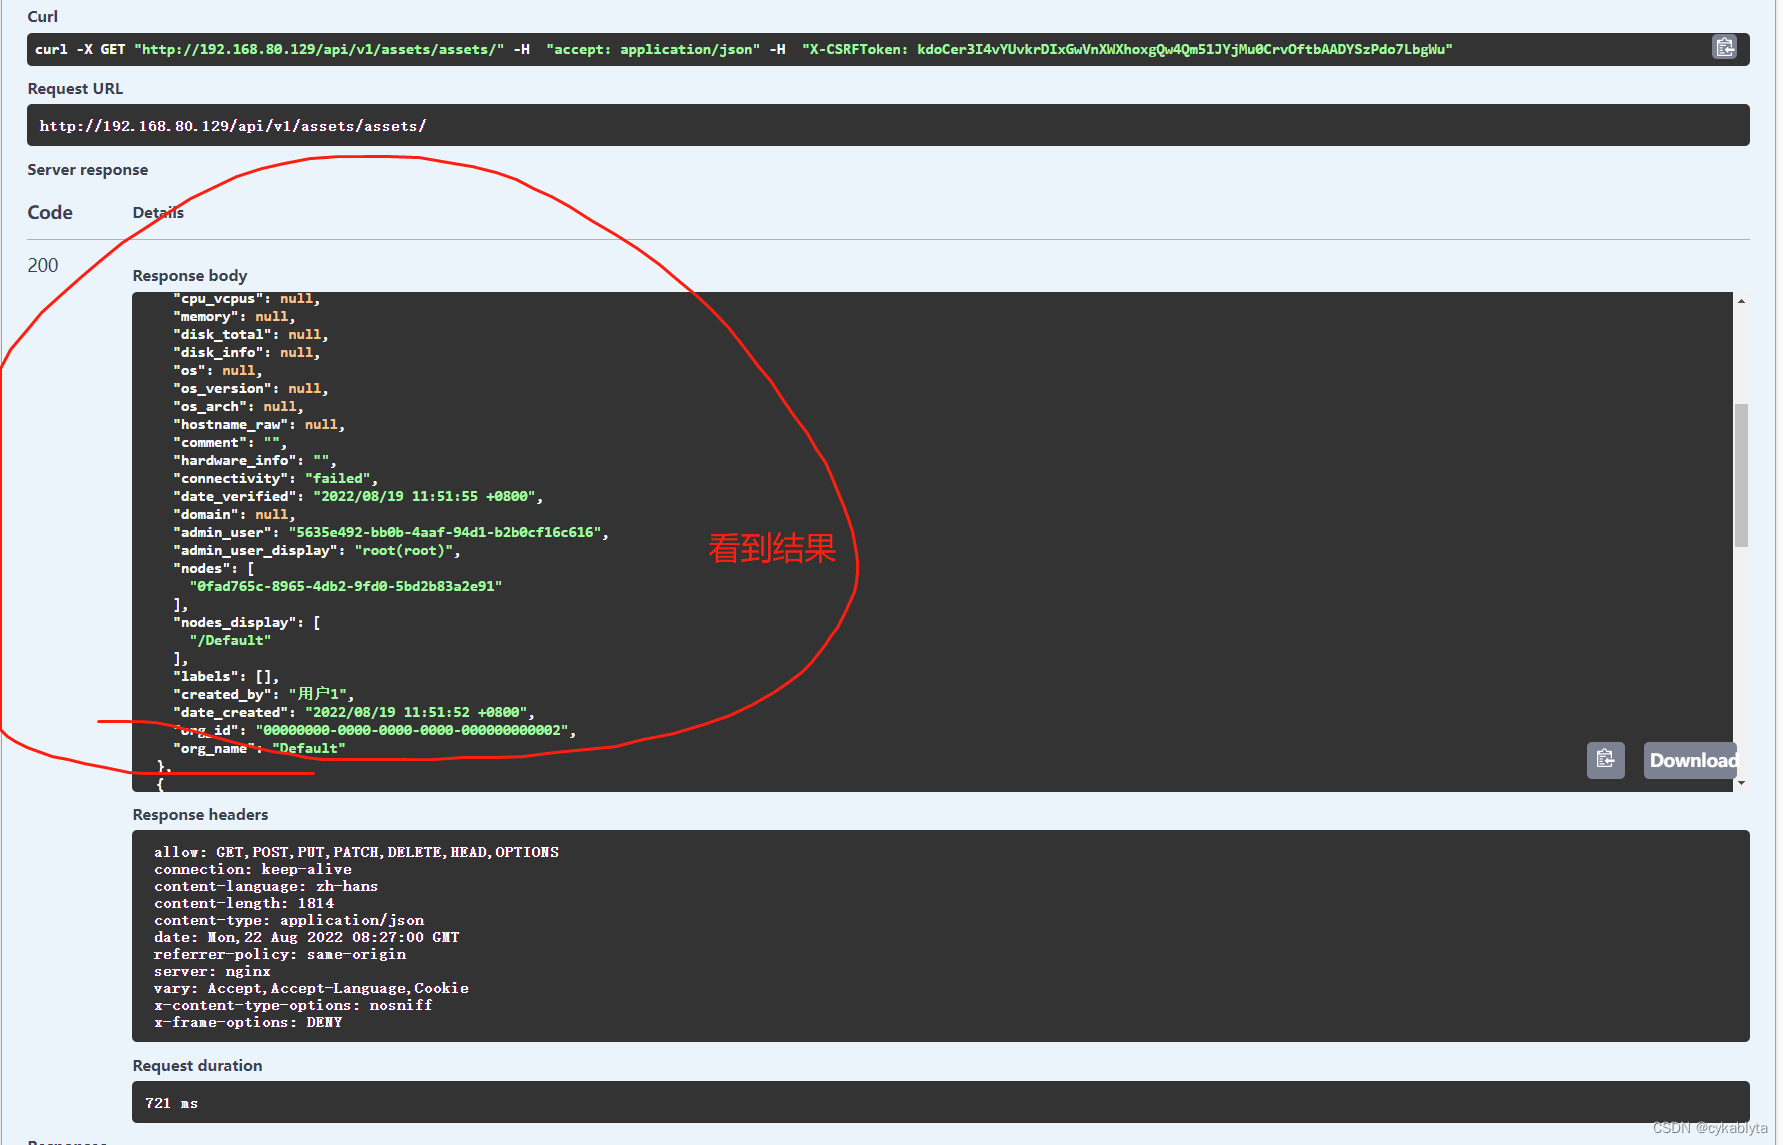Click the Request URL value text
1783x1145 pixels.
point(232,126)
